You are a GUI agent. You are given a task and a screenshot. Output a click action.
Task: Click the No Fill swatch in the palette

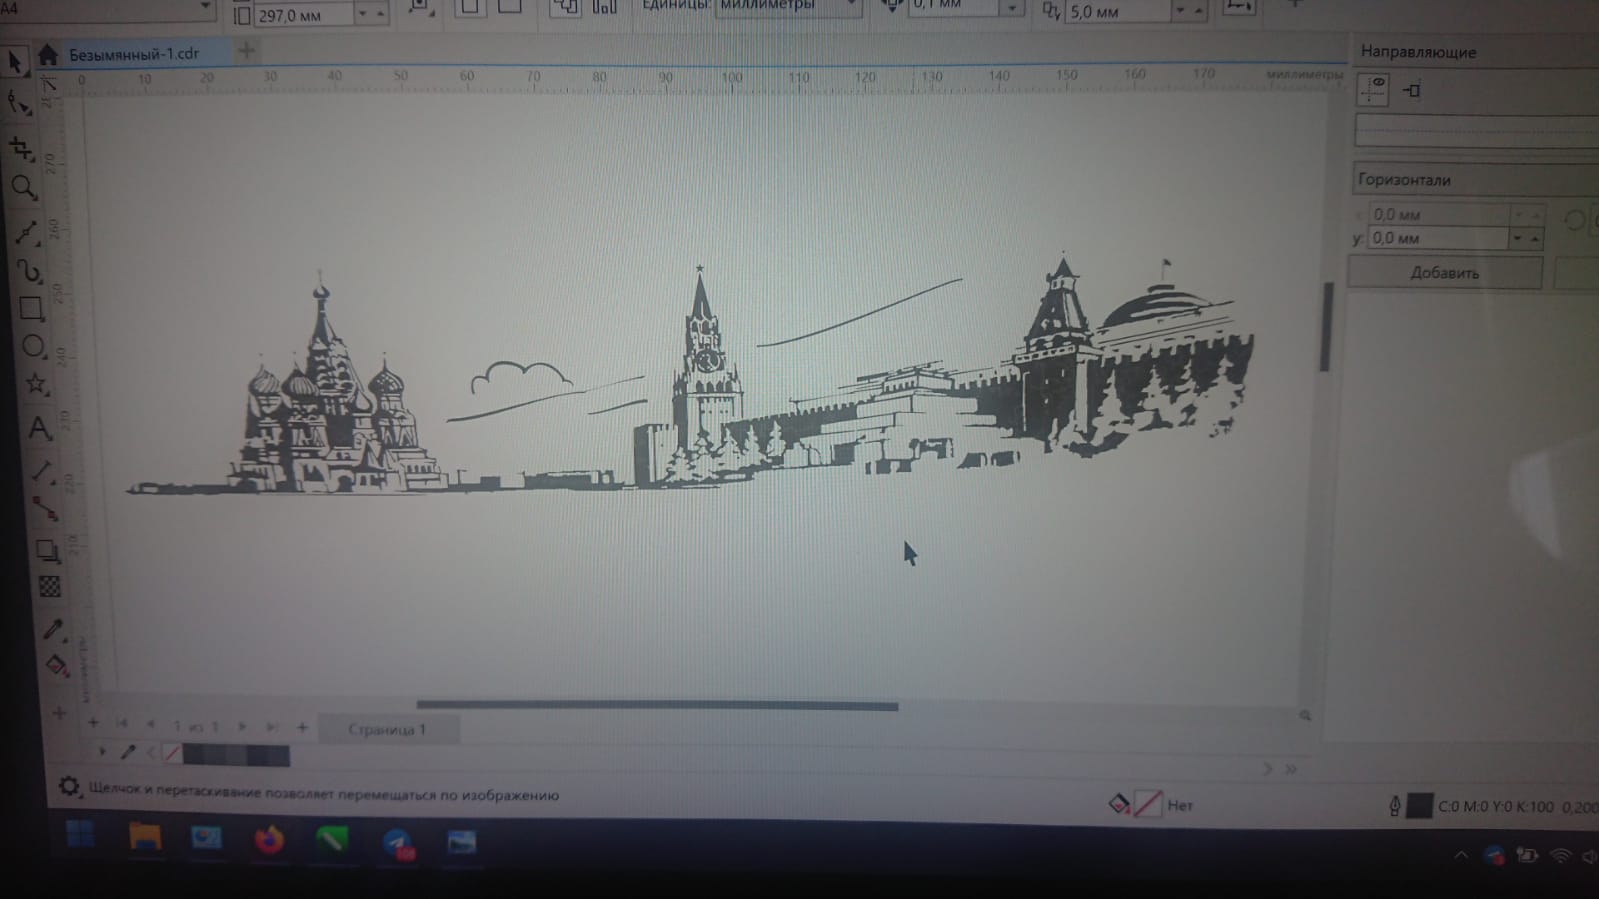pyautogui.click(x=172, y=754)
